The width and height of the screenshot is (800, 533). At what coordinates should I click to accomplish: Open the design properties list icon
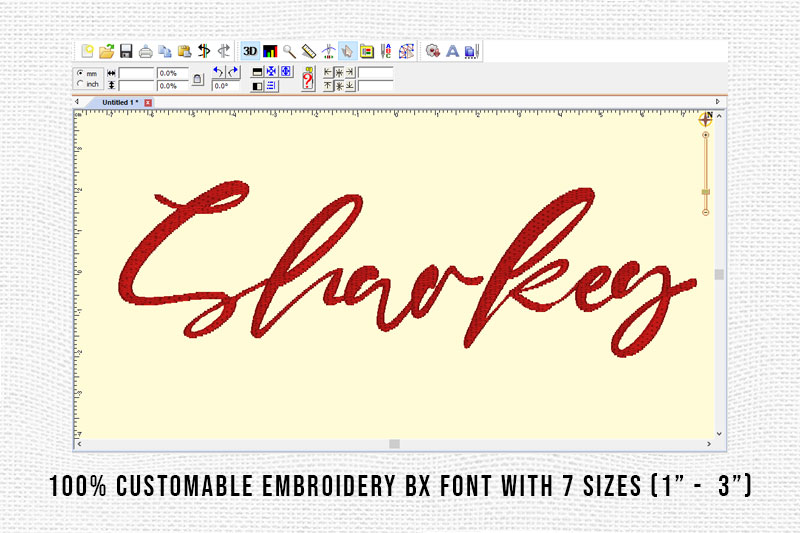pos(367,51)
